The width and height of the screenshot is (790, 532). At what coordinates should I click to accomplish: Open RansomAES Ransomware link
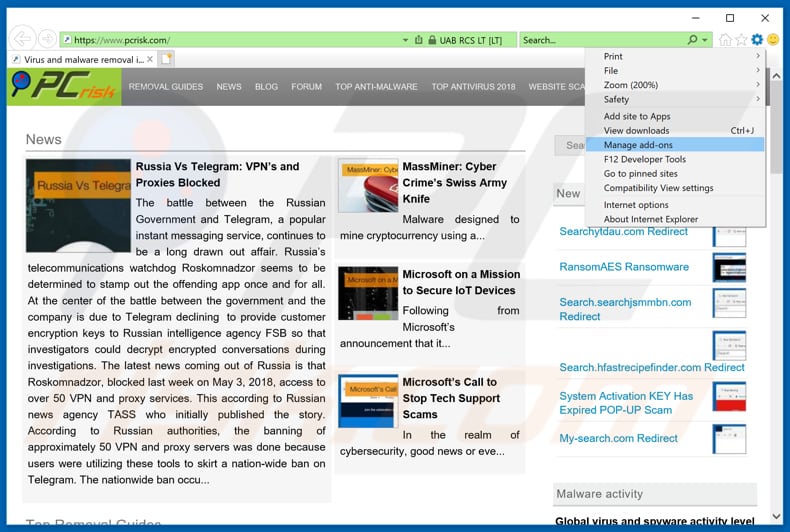(x=624, y=267)
